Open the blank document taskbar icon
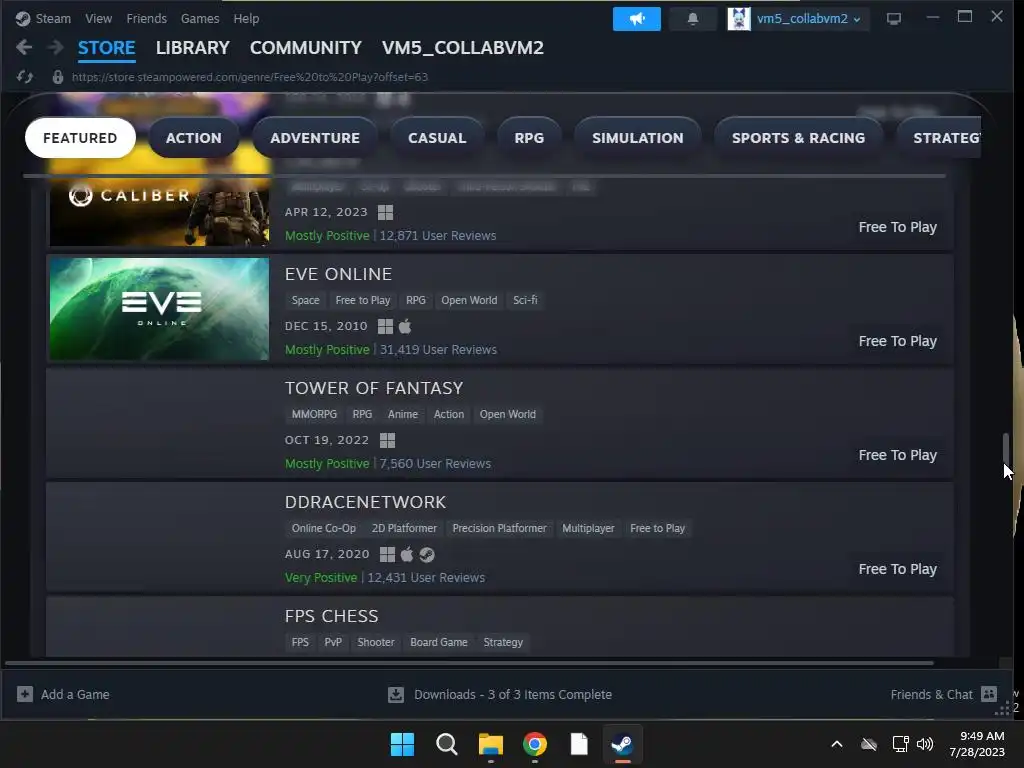 pos(579,744)
